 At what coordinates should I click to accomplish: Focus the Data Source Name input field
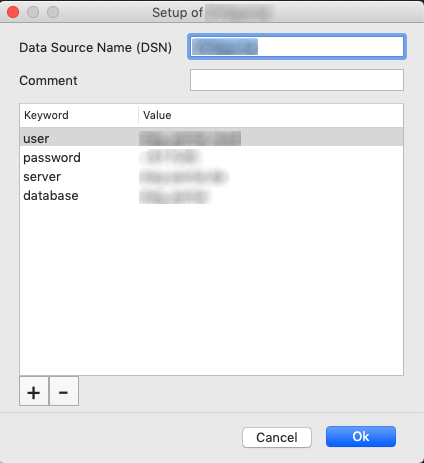pos(297,47)
